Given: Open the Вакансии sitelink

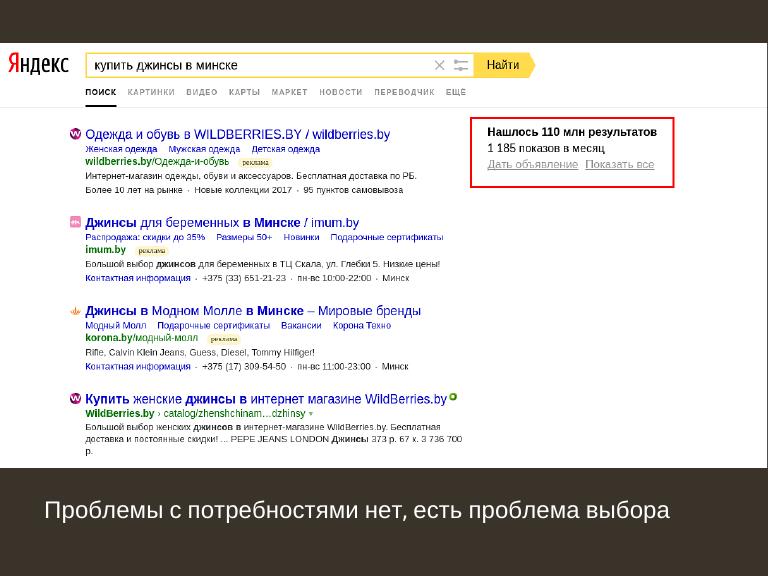Looking at the screenshot, I should click(301, 325).
